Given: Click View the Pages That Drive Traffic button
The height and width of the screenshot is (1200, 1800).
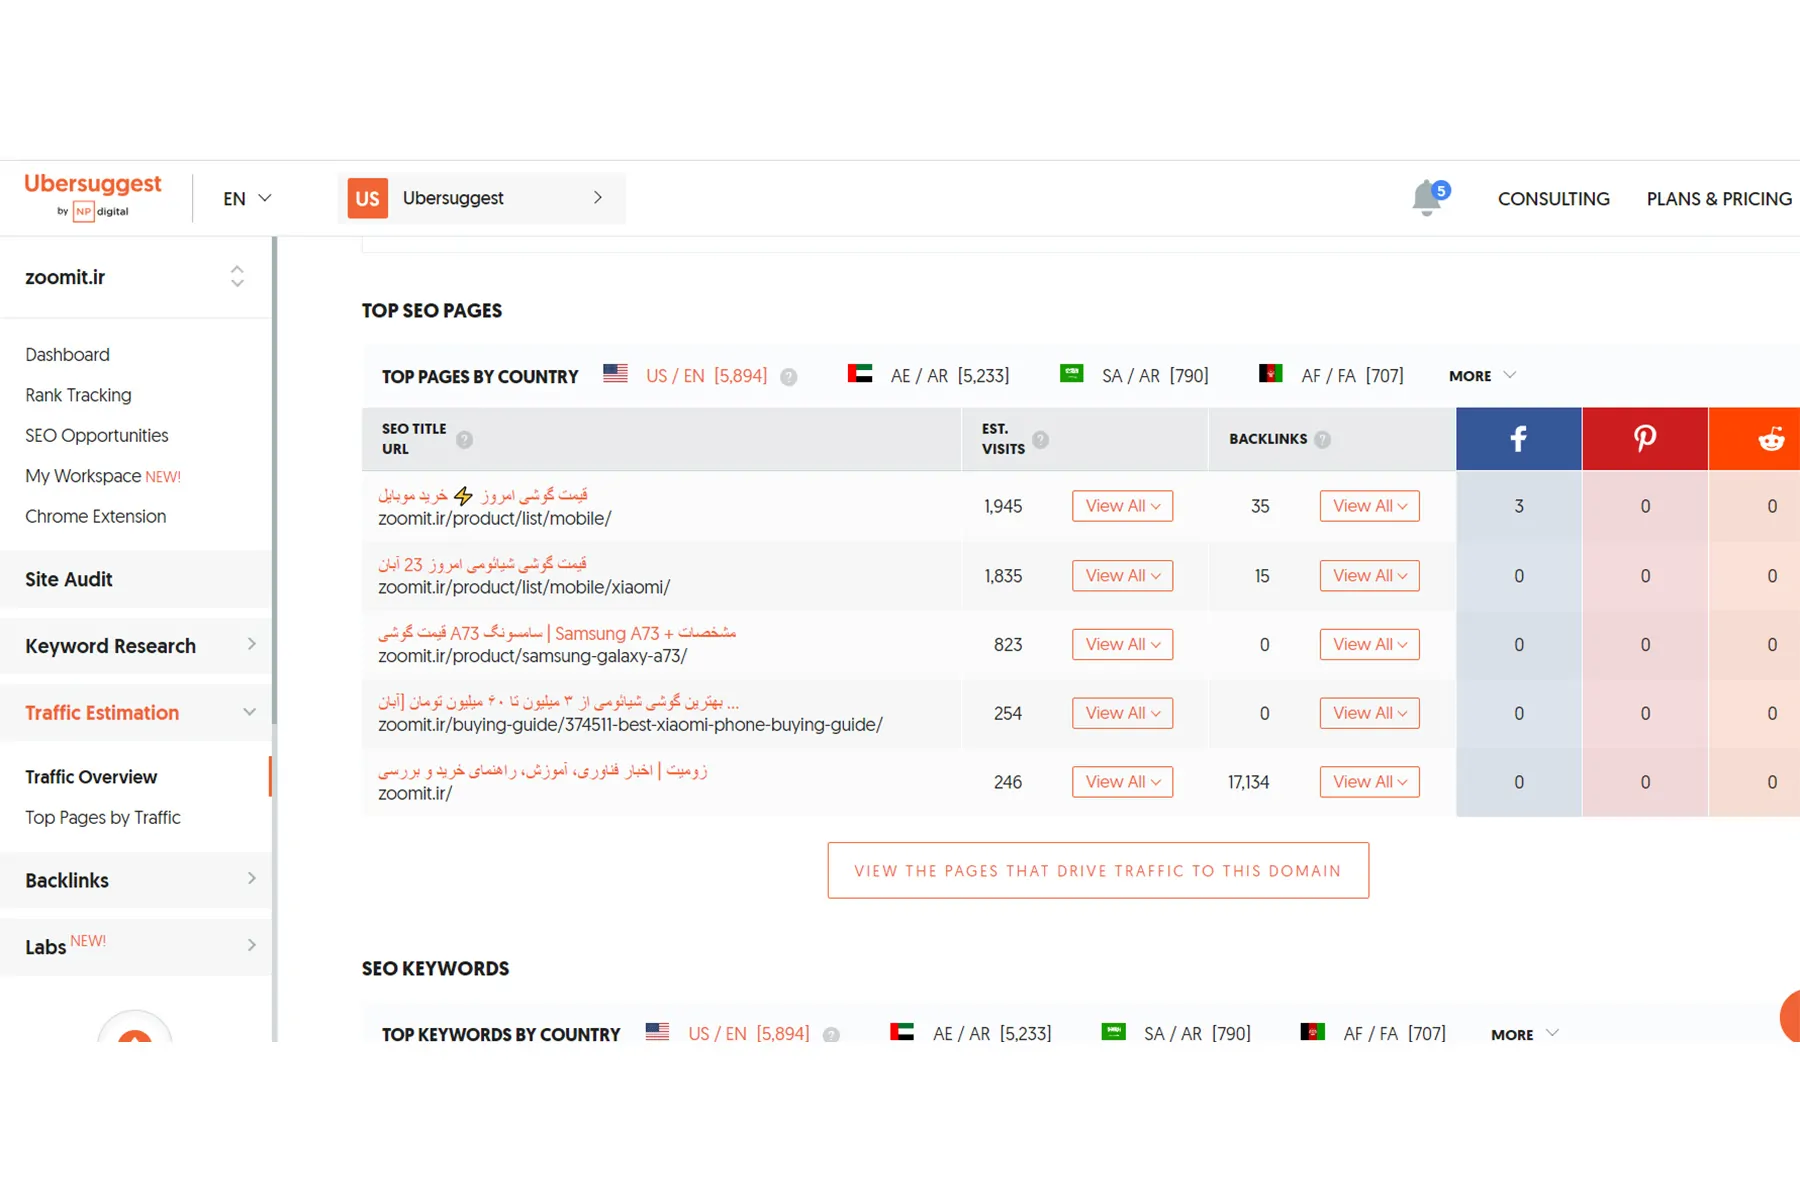Looking at the screenshot, I should click(1097, 871).
